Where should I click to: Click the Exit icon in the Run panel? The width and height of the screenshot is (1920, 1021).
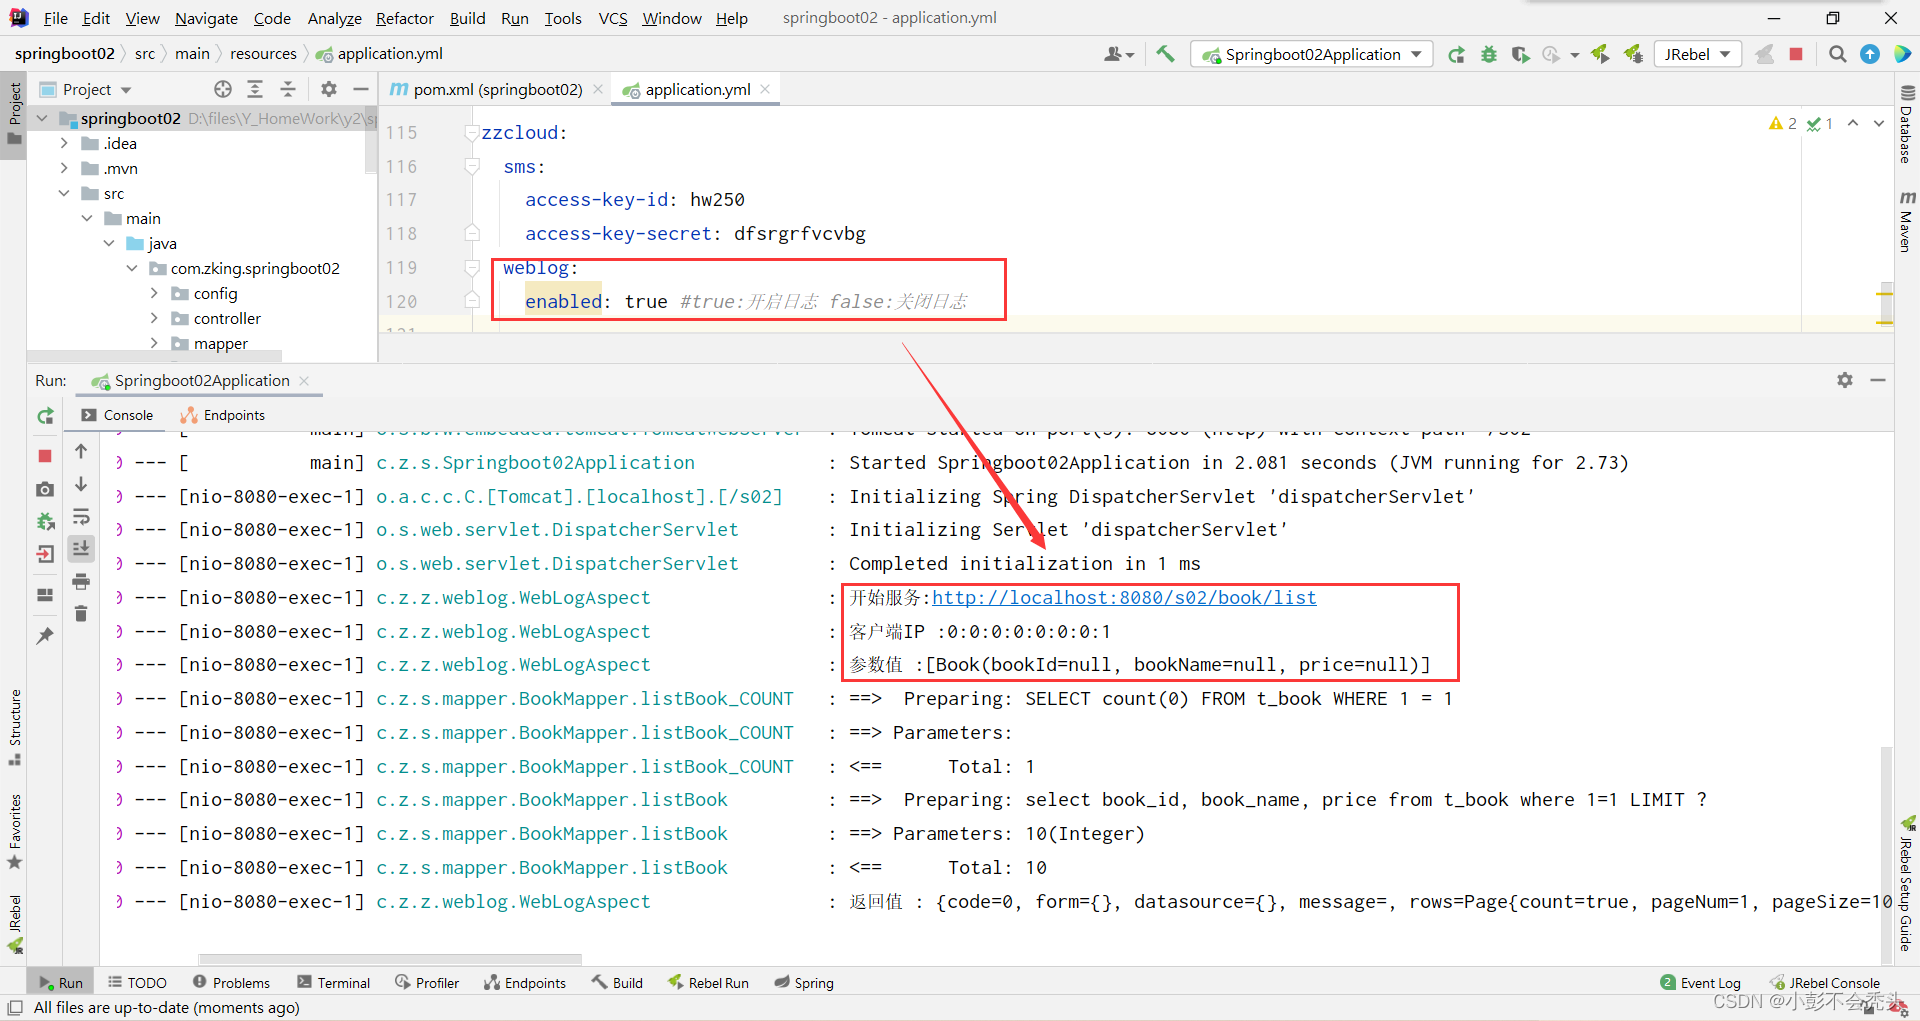click(45, 554)
